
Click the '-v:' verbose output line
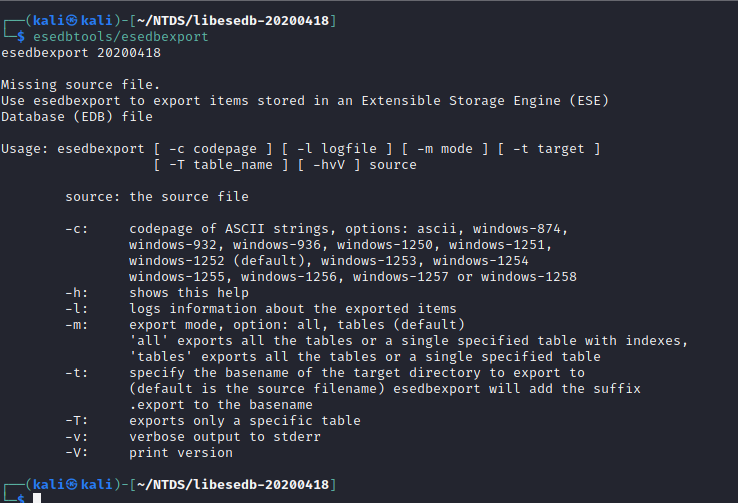pos(193,437)
